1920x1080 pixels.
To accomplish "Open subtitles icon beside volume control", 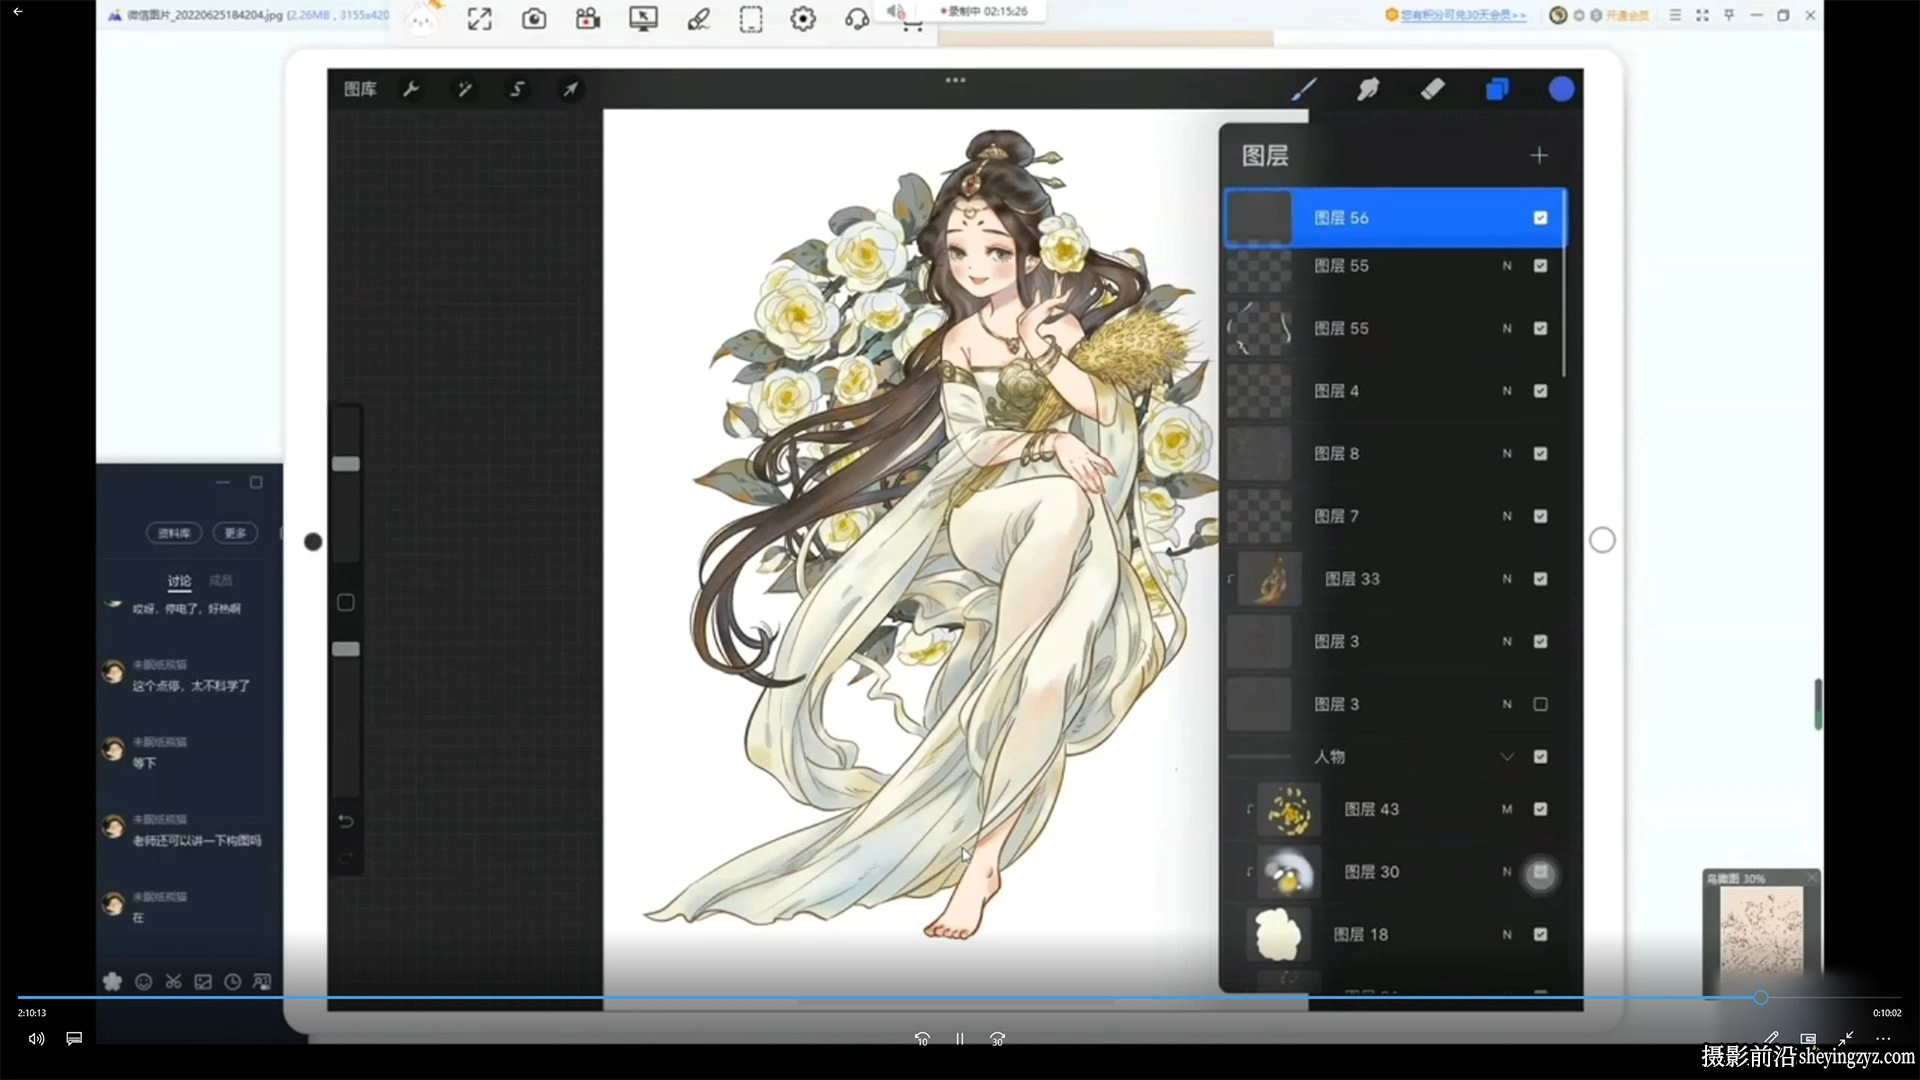I will pos(74,1039).
